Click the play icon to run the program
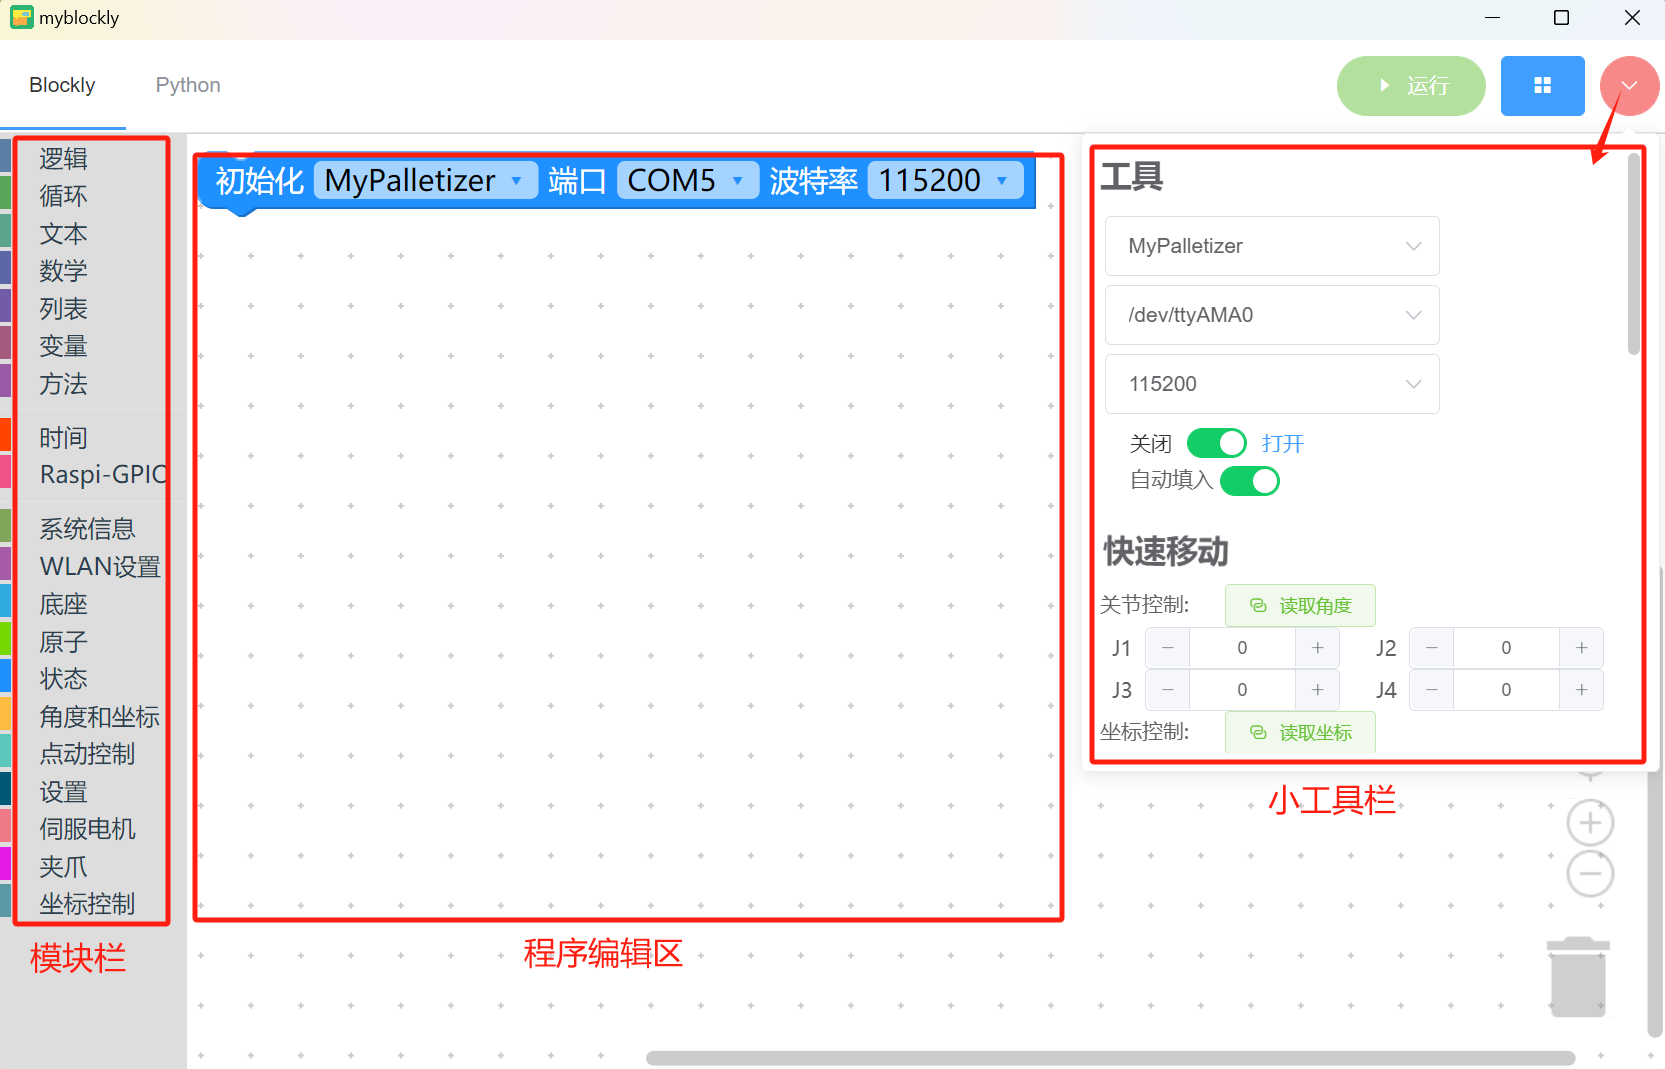This screenshot has width=1665, height=1069. coord(1384,86)
